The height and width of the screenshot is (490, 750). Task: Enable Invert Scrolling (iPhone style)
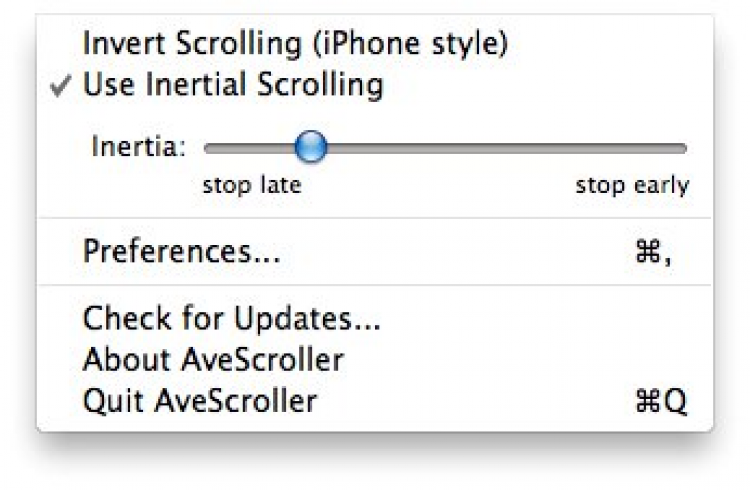(x=295, y=45)
